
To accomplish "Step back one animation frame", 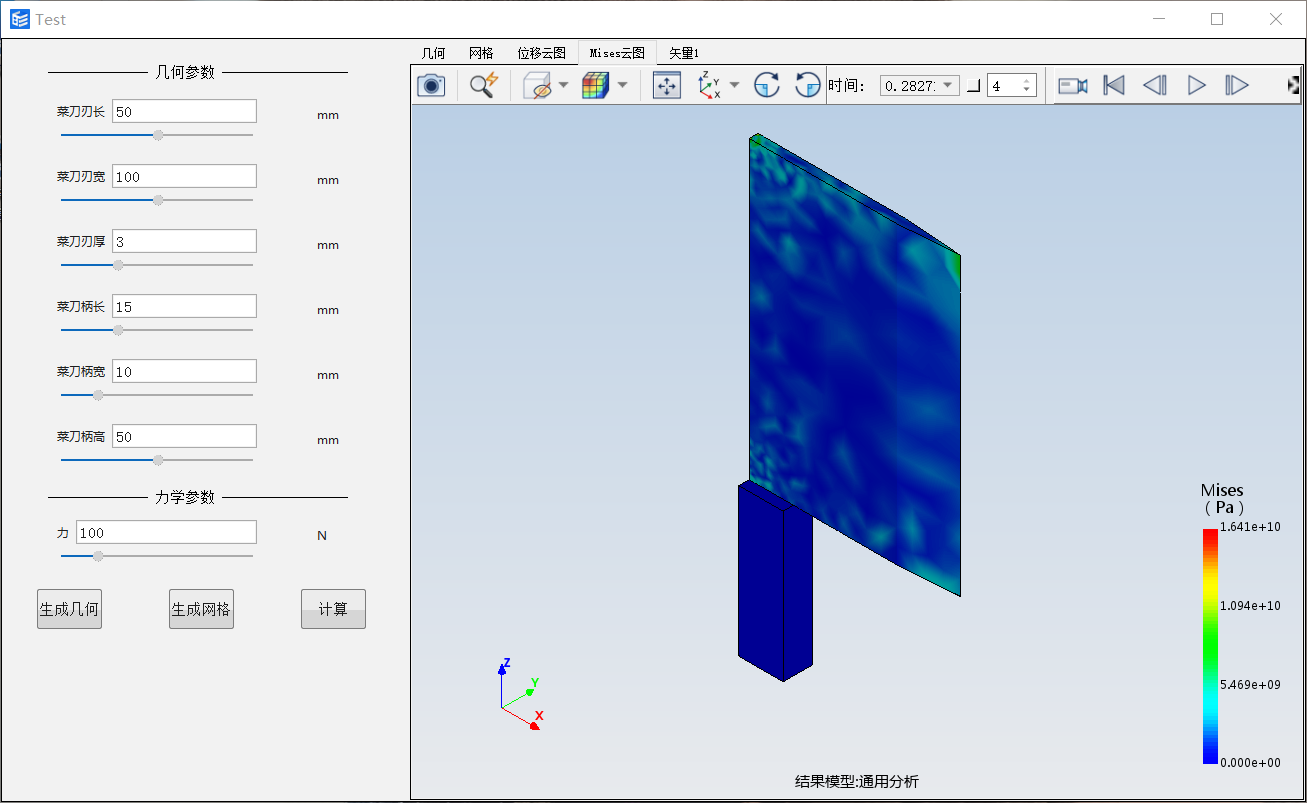I will click(x=1155, y=85).
